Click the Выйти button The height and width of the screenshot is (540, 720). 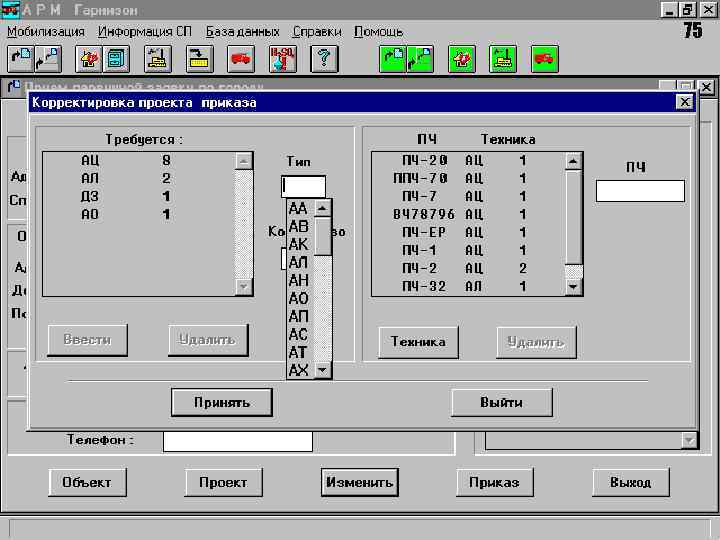coord(501,403)
